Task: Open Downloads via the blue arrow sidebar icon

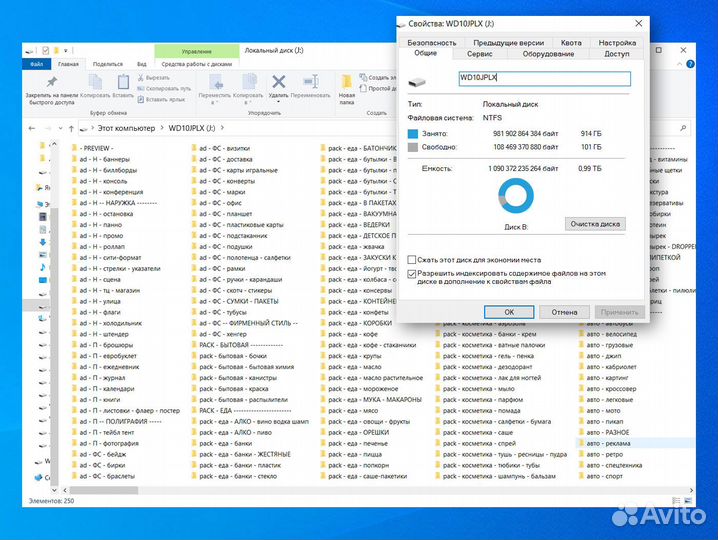Action: [x=43, y=242]
